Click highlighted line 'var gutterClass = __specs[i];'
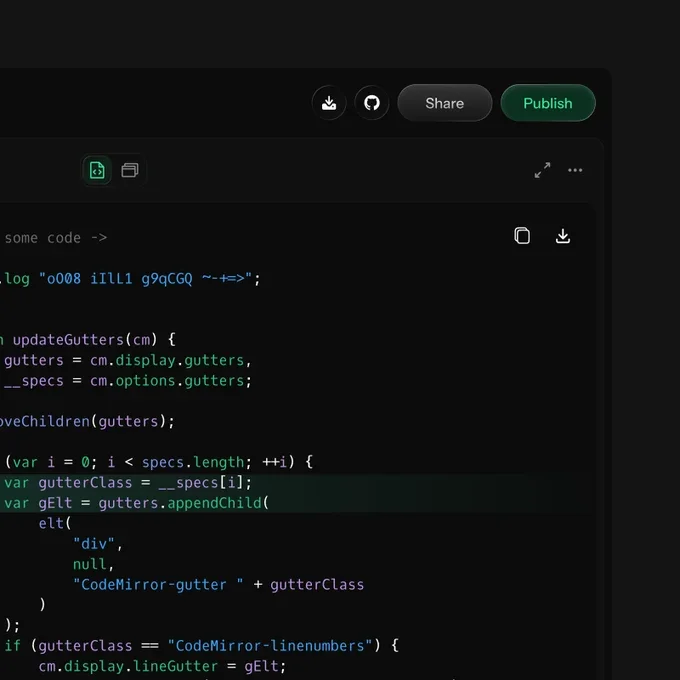This screenshot has height=680, width=680. [128, 483]
